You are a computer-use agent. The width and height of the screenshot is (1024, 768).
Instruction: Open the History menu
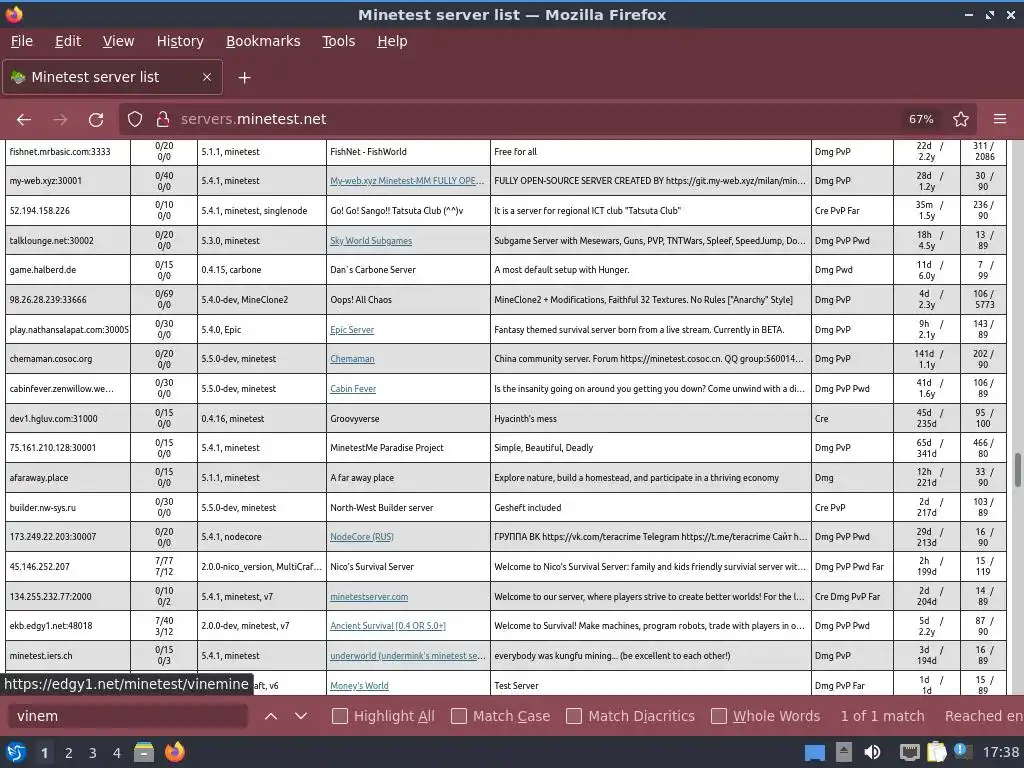point(180,41)
